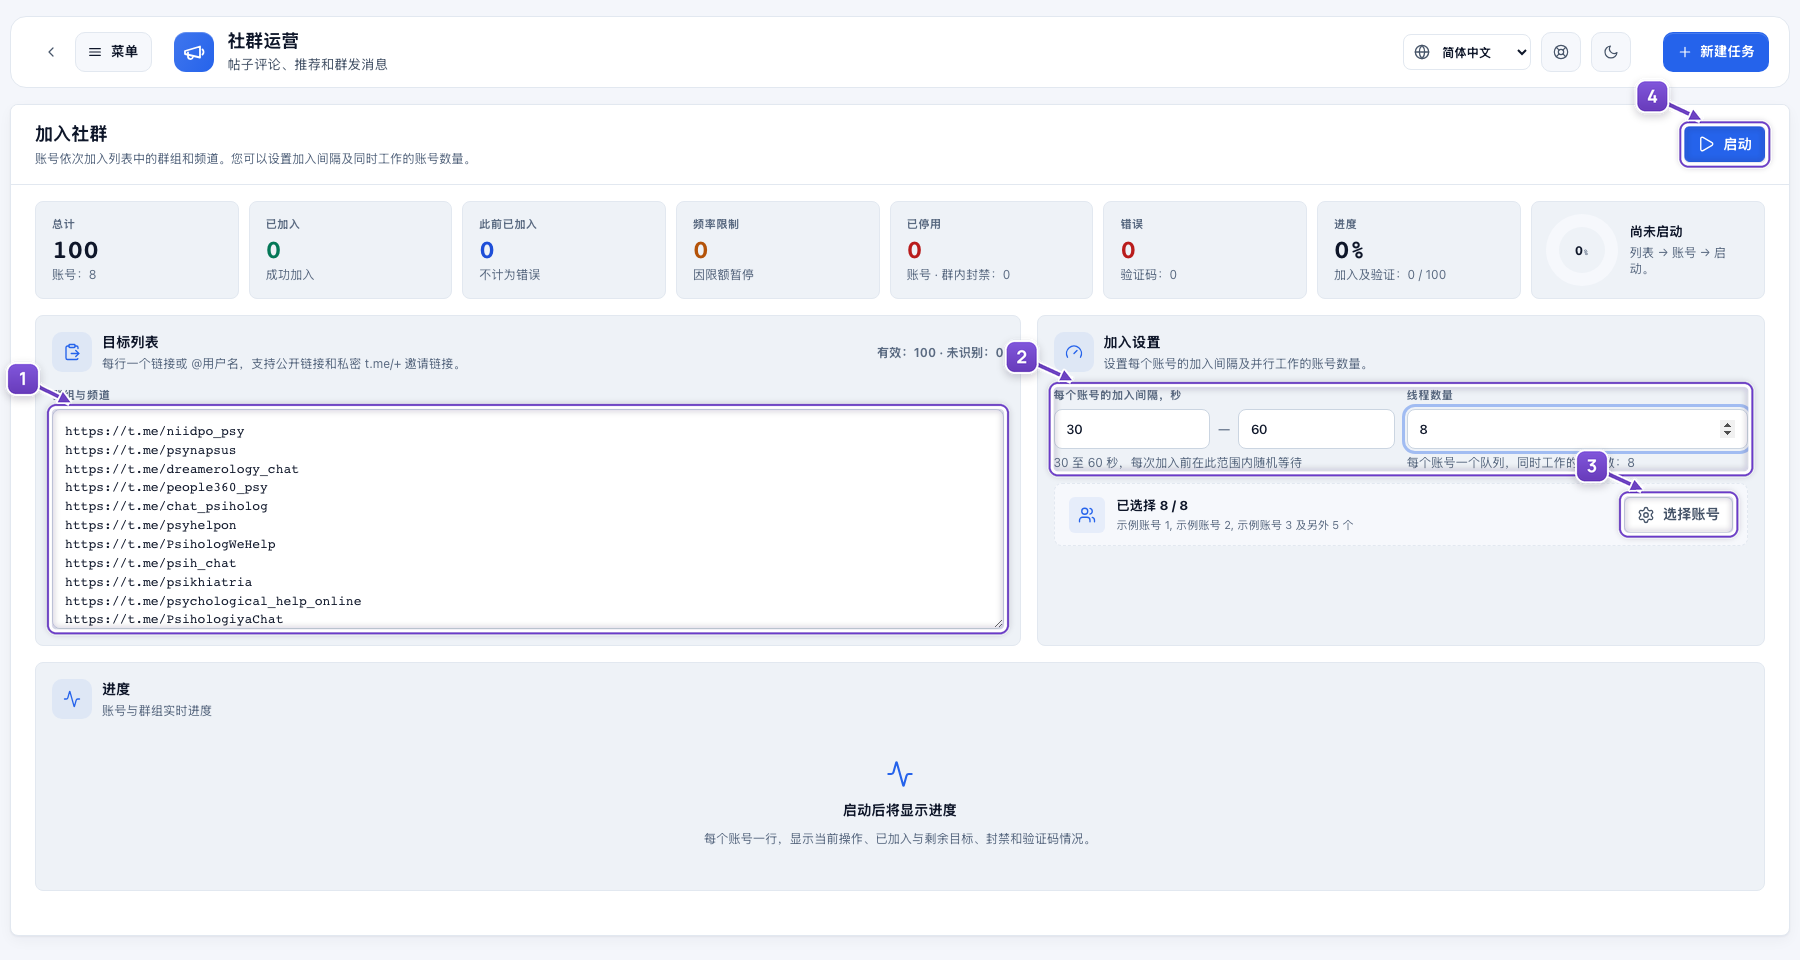Toggle dark mode moon icon
The width and height of the screenshot is (1800, 960).
(x=1611, y=52)
